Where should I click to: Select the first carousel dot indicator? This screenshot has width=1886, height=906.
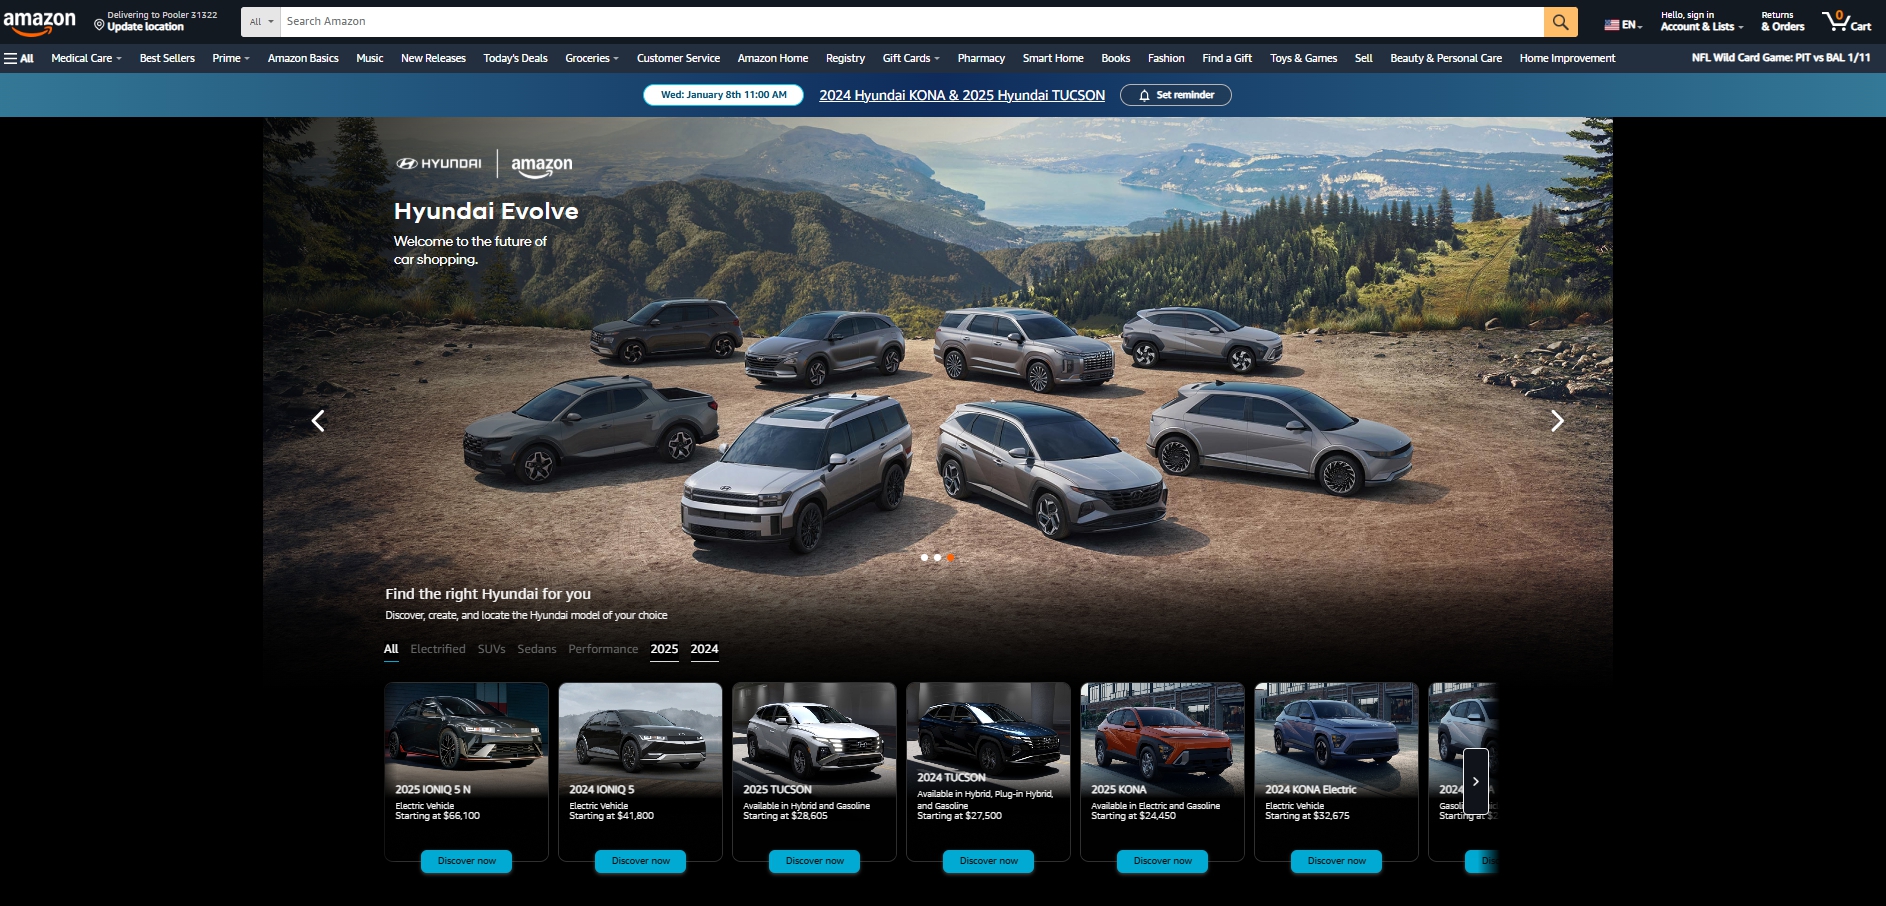tap(924, 557)
